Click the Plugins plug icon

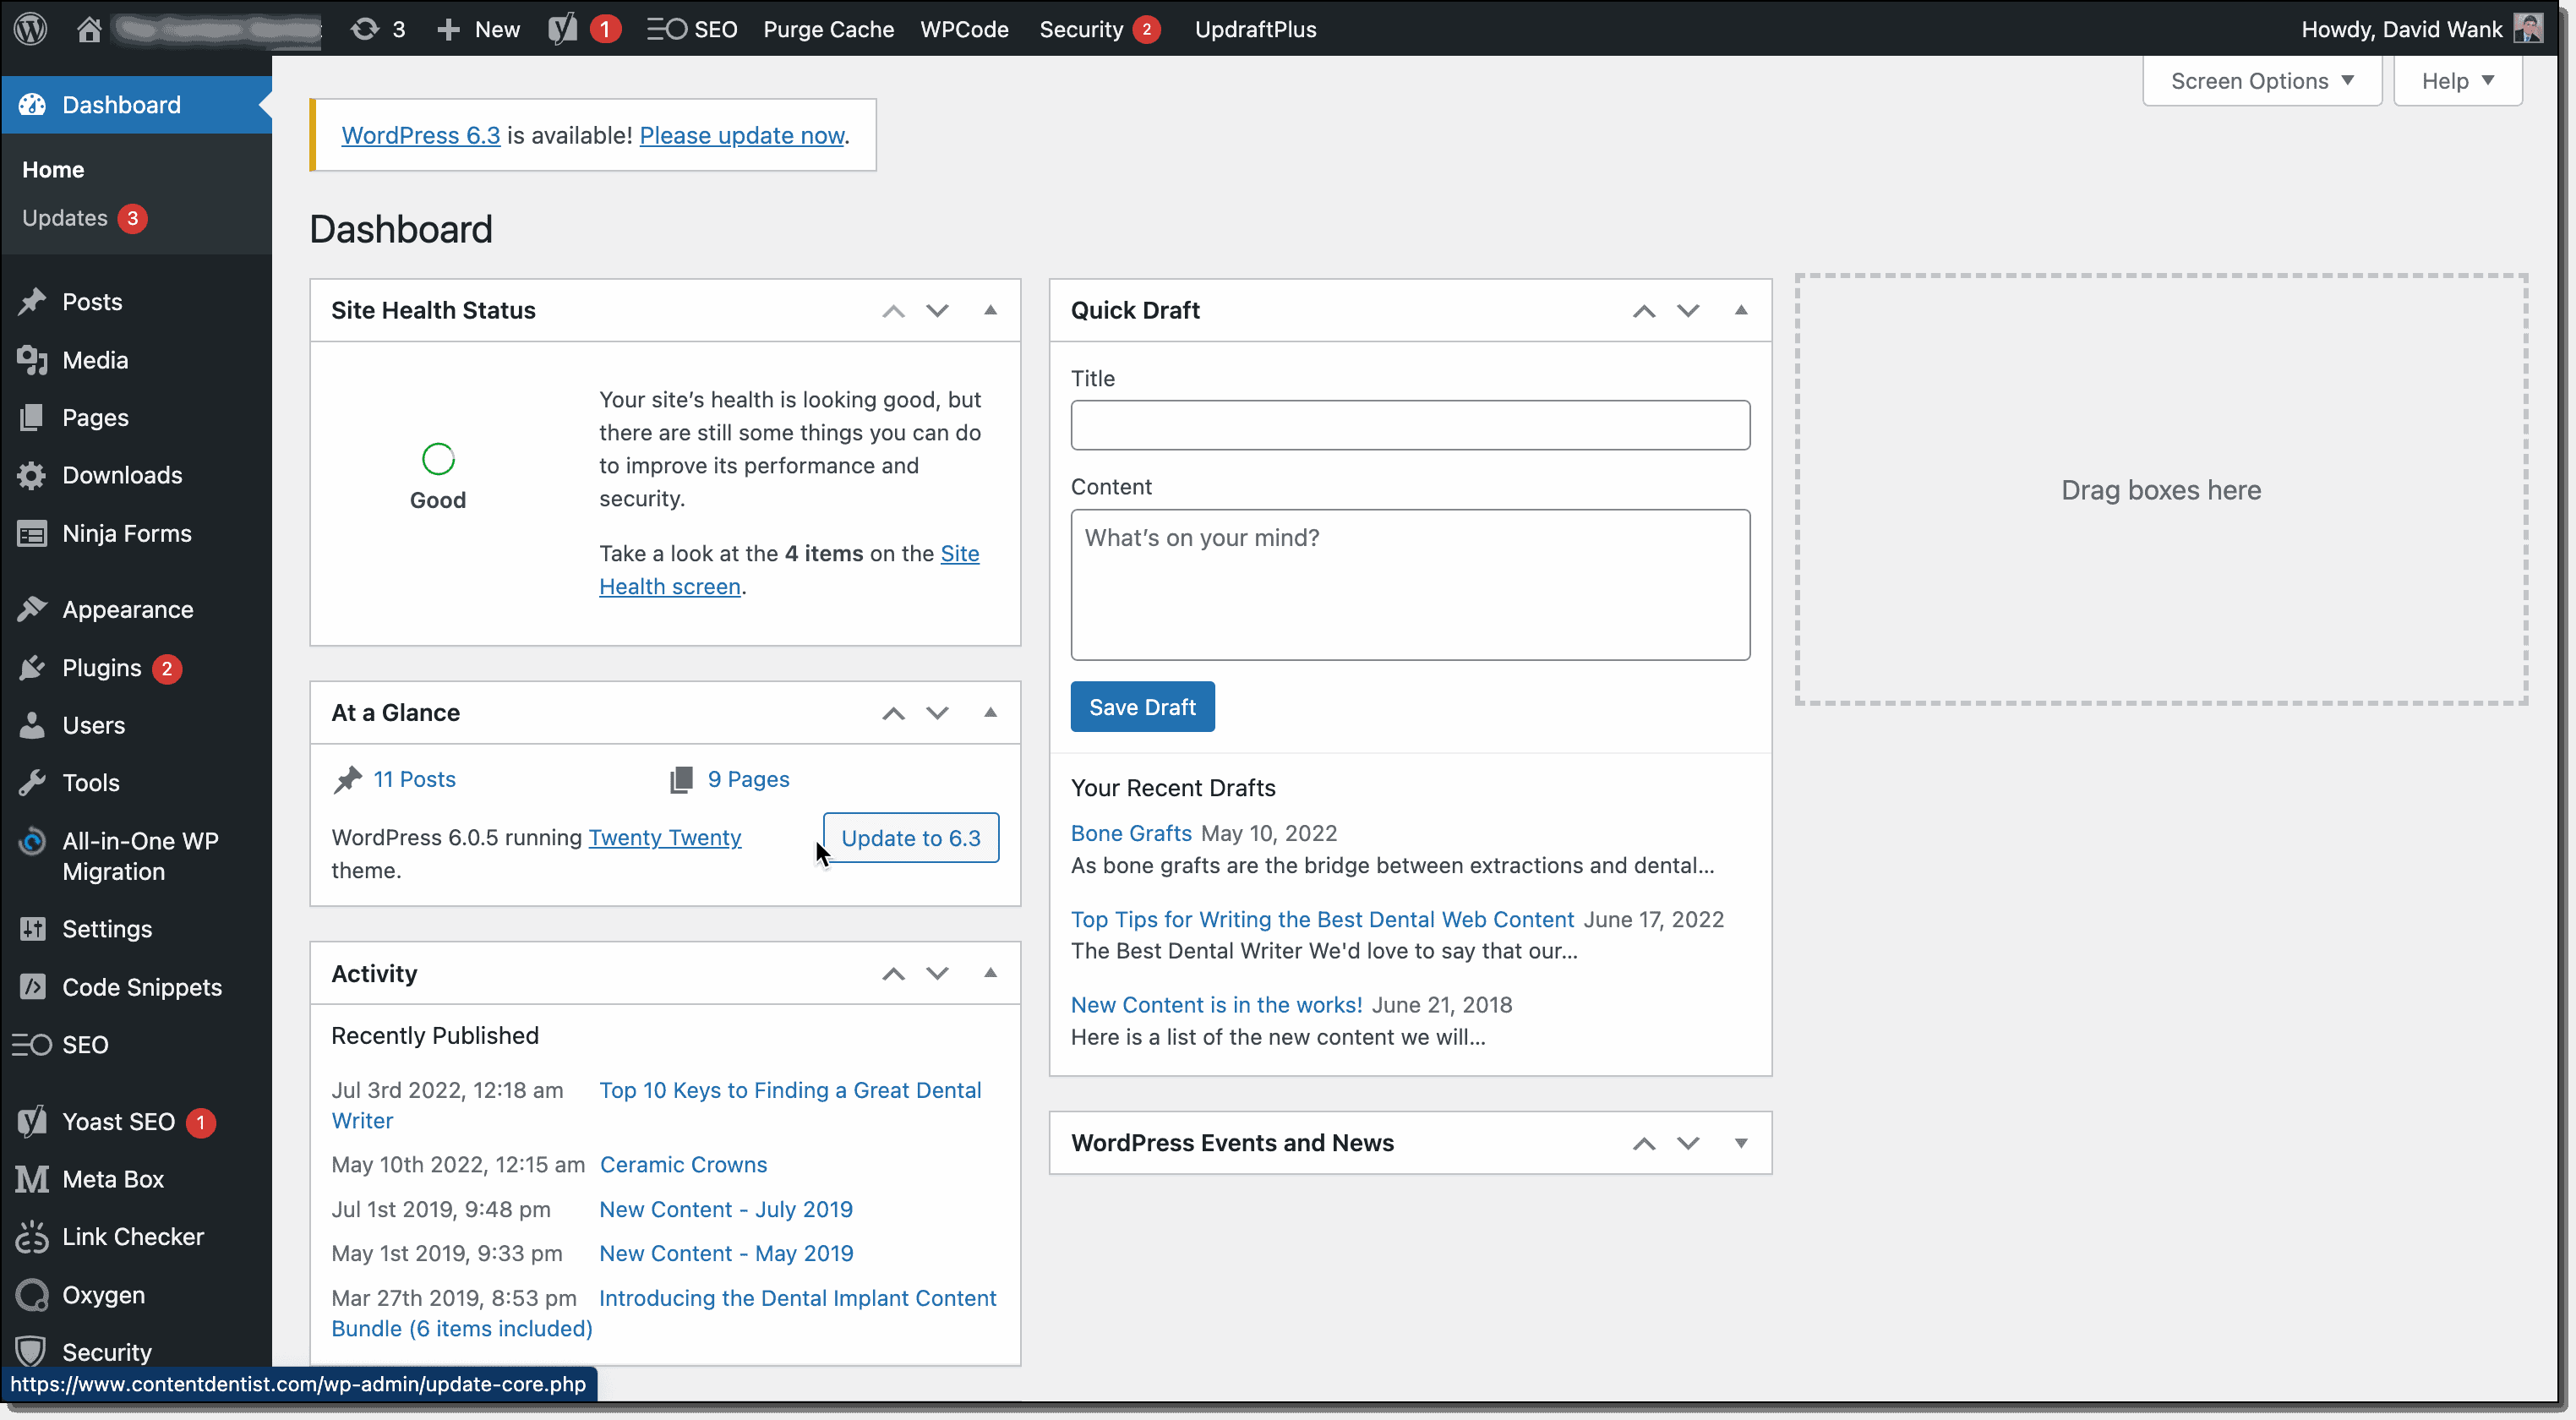(32, 667)
